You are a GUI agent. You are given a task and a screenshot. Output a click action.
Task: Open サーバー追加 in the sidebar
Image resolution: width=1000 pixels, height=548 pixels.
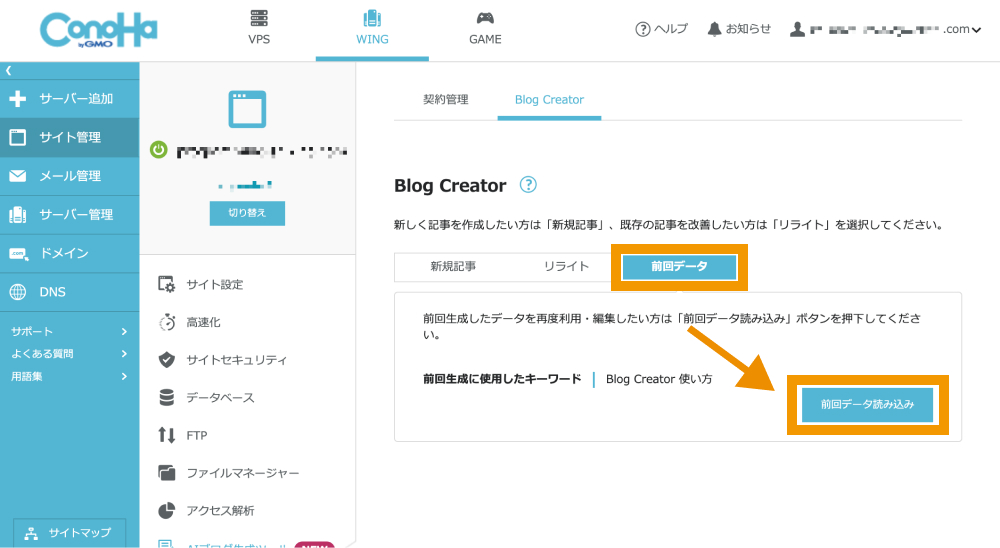(x=70, y=98)
